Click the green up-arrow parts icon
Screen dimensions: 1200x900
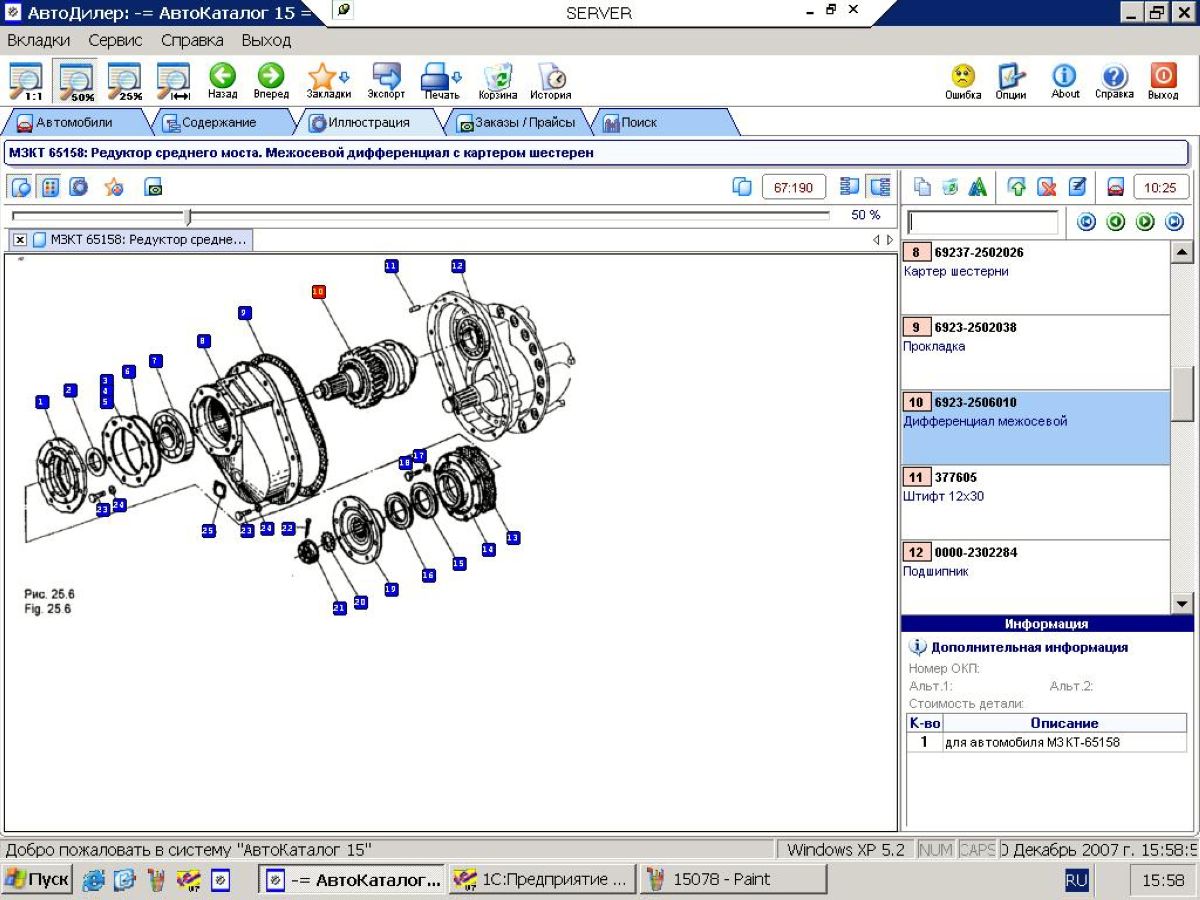(x=1017, y=187)
